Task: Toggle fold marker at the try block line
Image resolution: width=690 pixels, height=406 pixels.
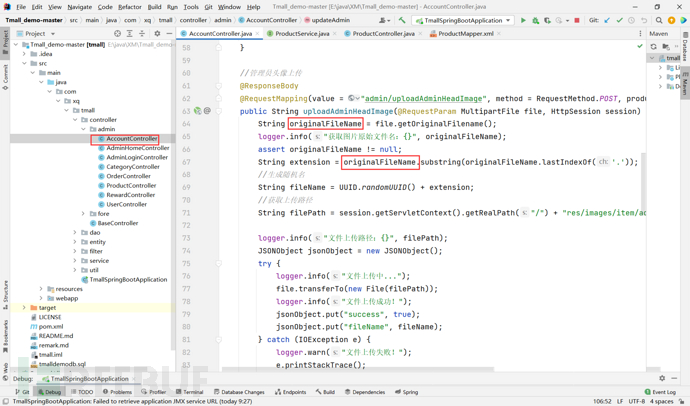Action: click(219, 264)
